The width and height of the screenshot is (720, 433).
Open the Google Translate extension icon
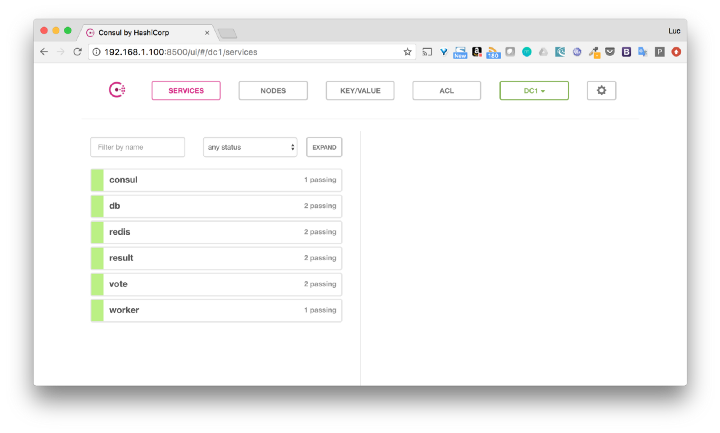[643, 52]
